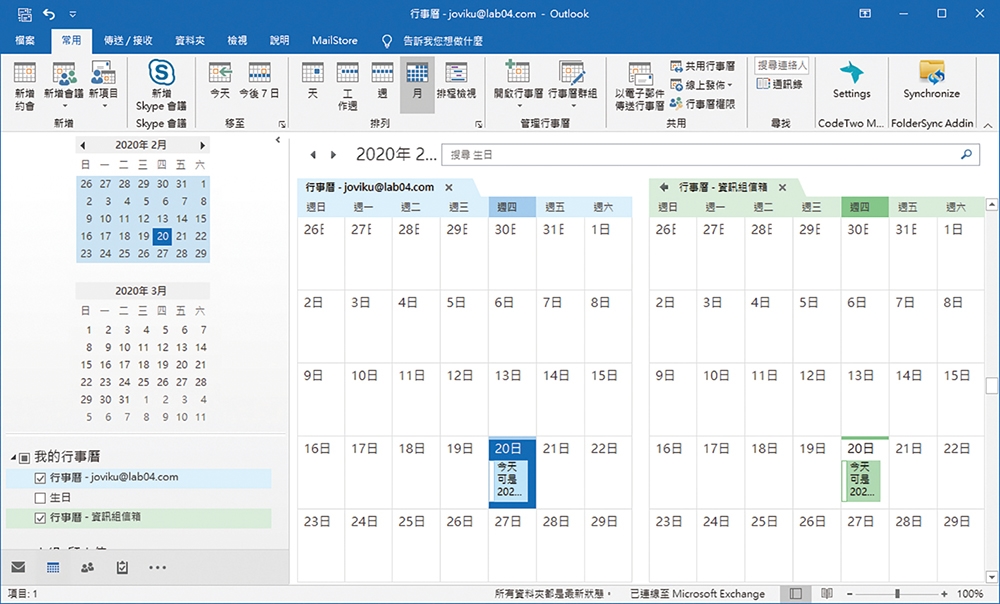Viewport: 1000px width, 604px height.
Task: Open 行事曆權限 calendar permissions
Action: 703,103
